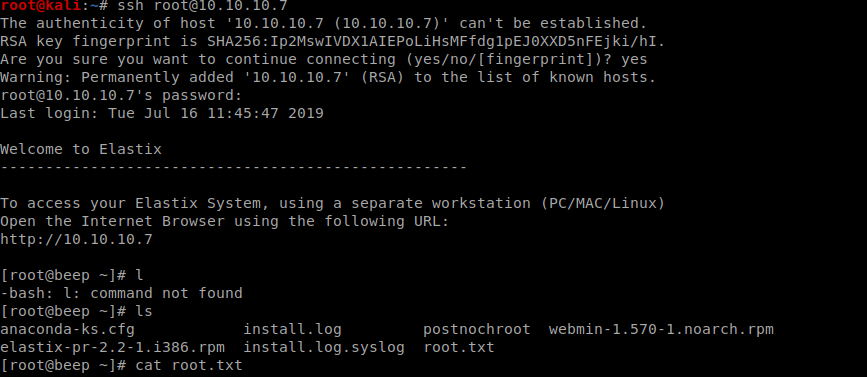Select install.log filename
This screenshot has height=377, width=867.
(x=293, y=330)
